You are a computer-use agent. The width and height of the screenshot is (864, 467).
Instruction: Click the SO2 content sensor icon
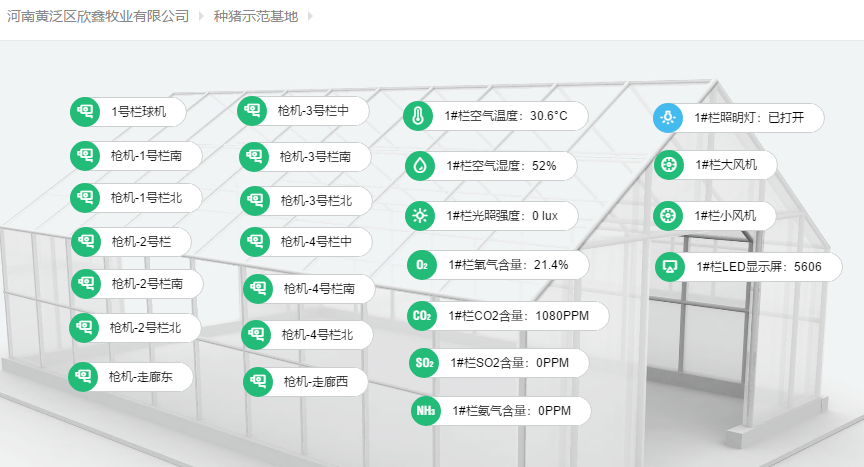pos(424,362)
